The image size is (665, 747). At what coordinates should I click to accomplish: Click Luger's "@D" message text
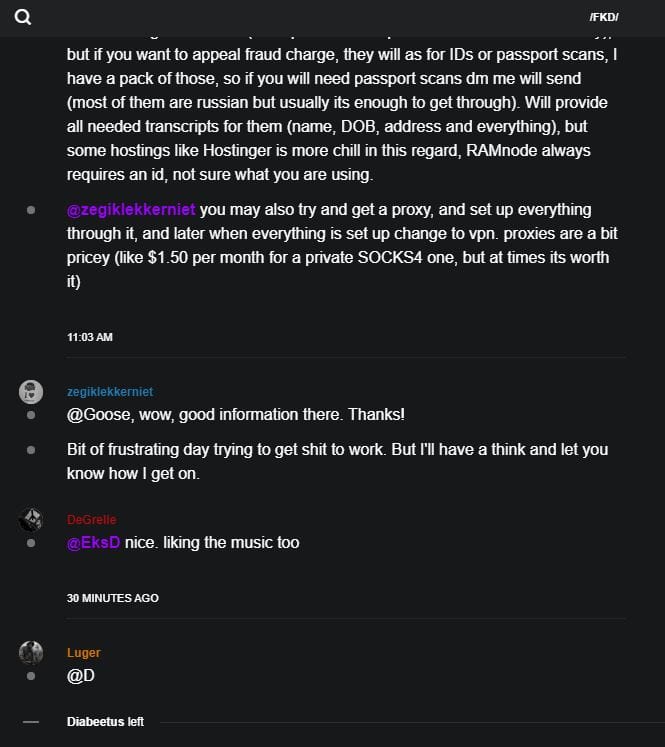80,676
